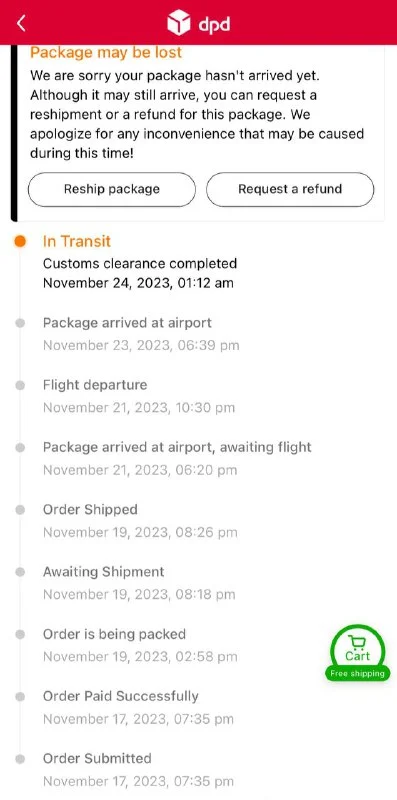Click the dpd box logo icon
Viewport: 397px width, 800px height.
click(x=179, y=23)
